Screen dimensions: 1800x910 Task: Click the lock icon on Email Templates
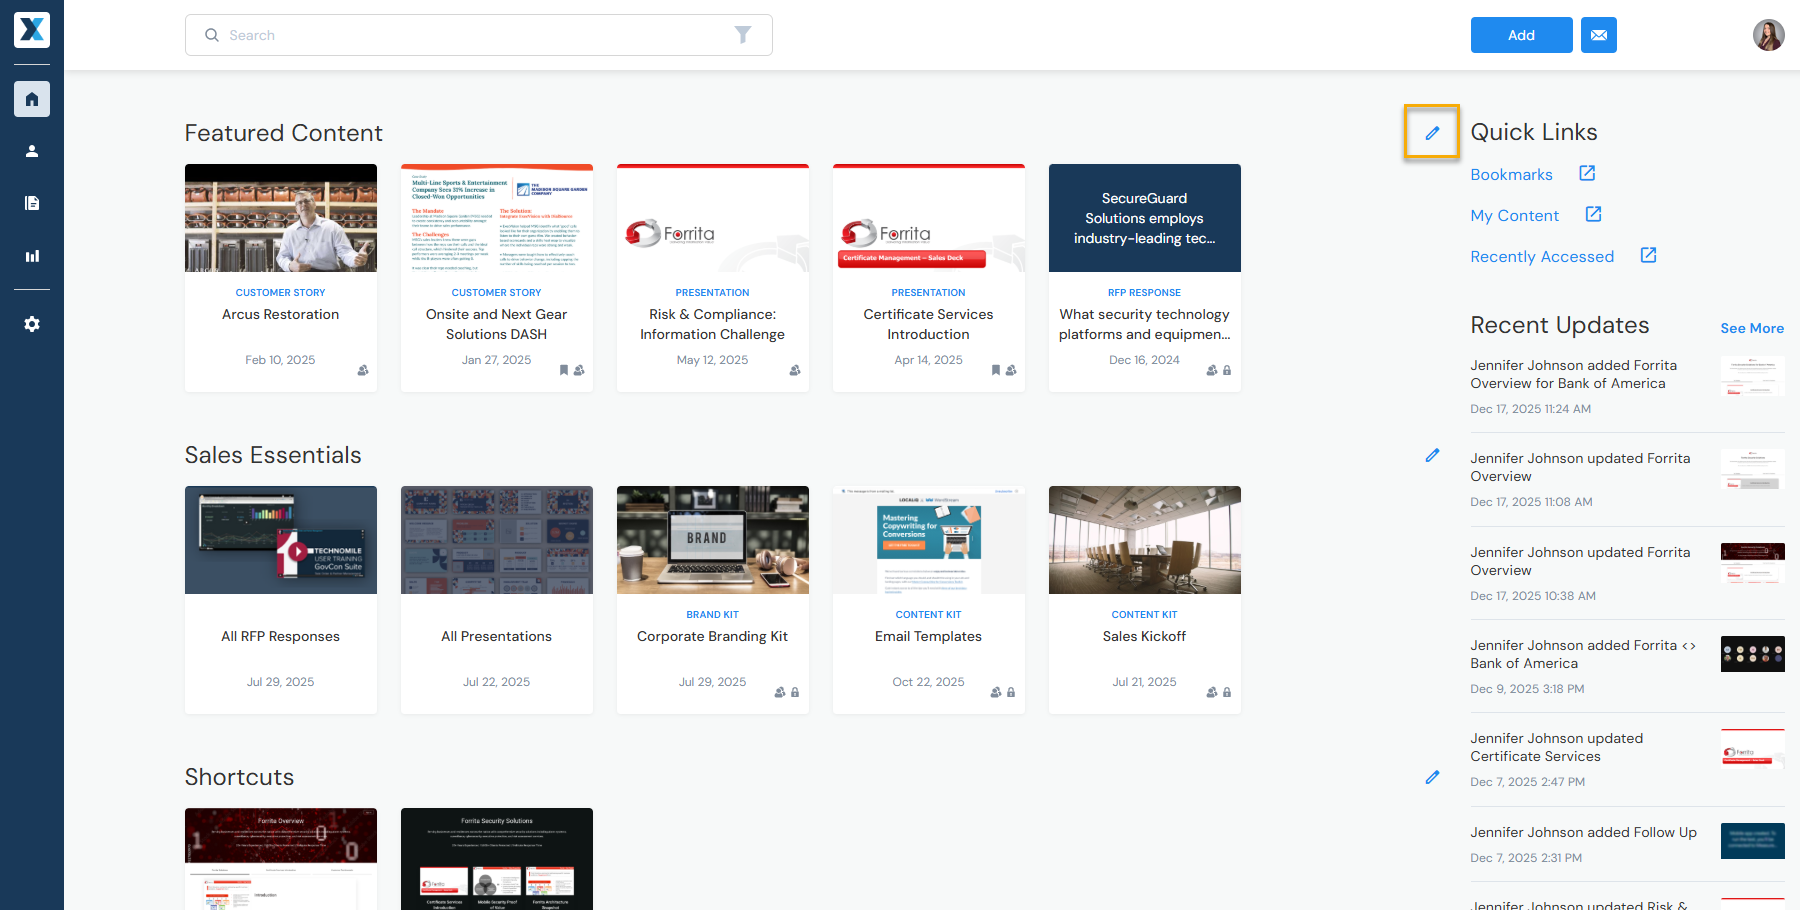point(1011,692)
